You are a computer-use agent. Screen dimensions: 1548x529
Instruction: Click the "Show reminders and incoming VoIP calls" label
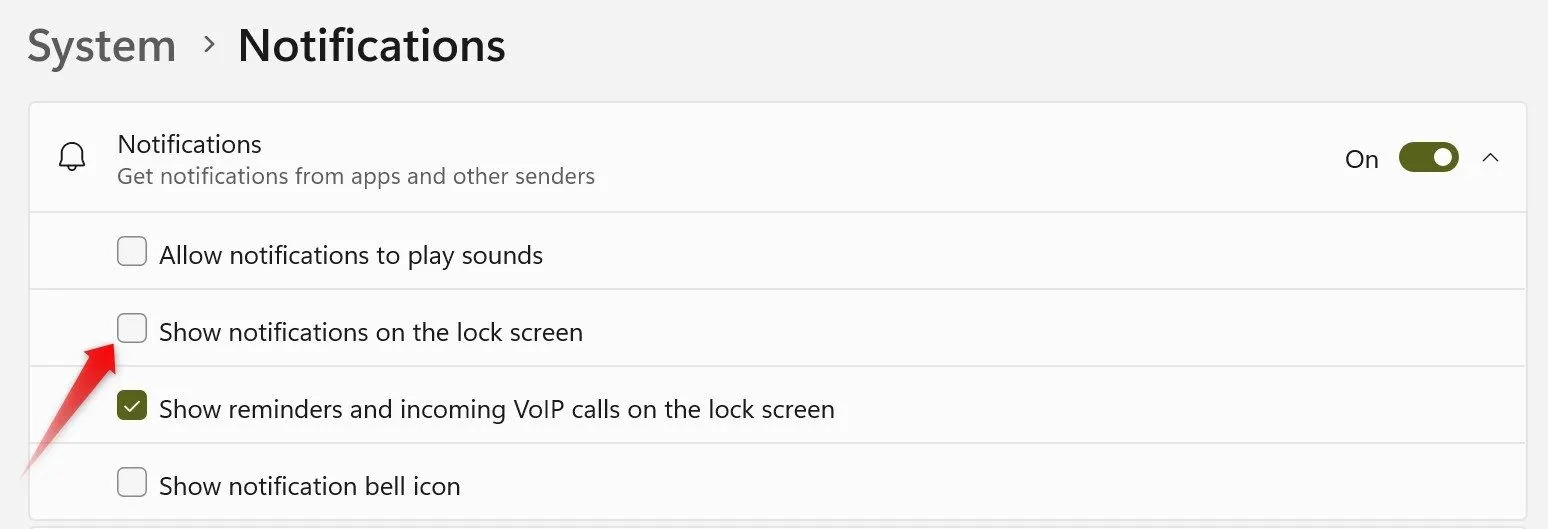[497, 409]
